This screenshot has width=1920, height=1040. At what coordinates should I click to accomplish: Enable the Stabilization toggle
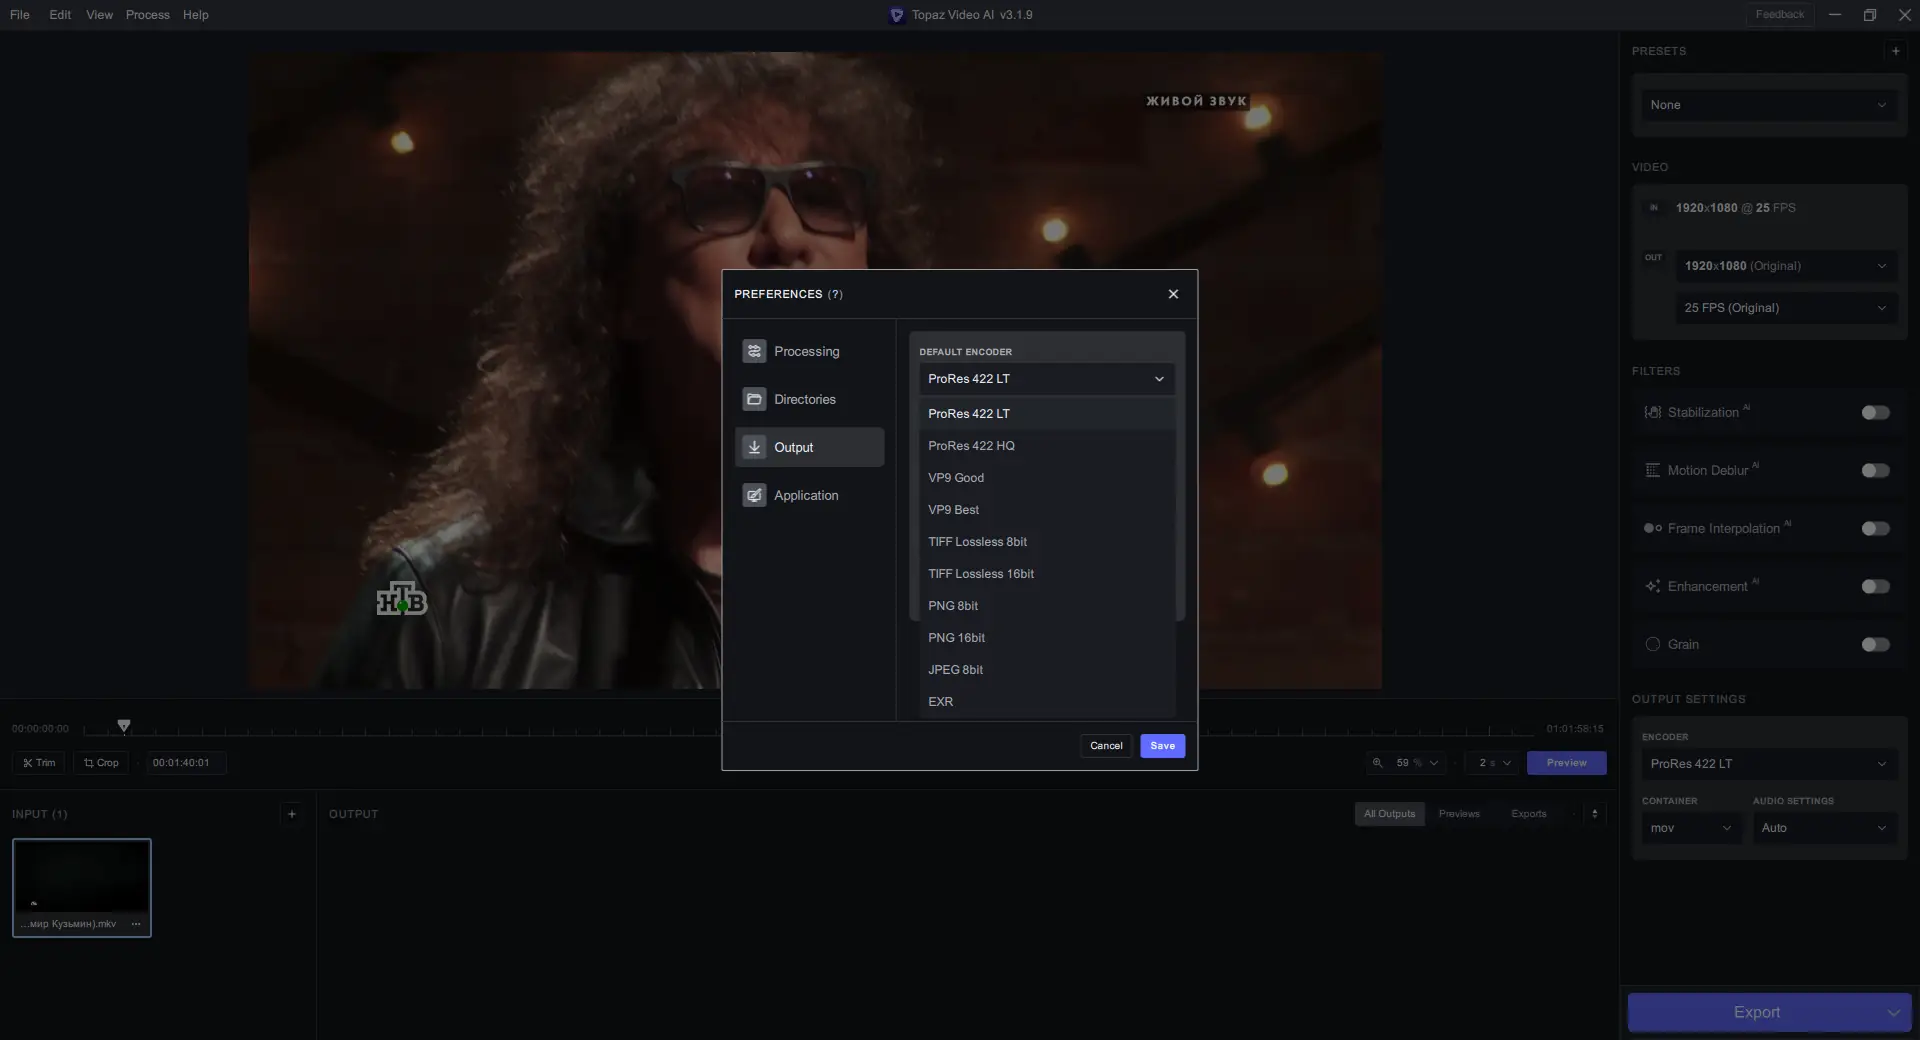tap(1876, 412)
